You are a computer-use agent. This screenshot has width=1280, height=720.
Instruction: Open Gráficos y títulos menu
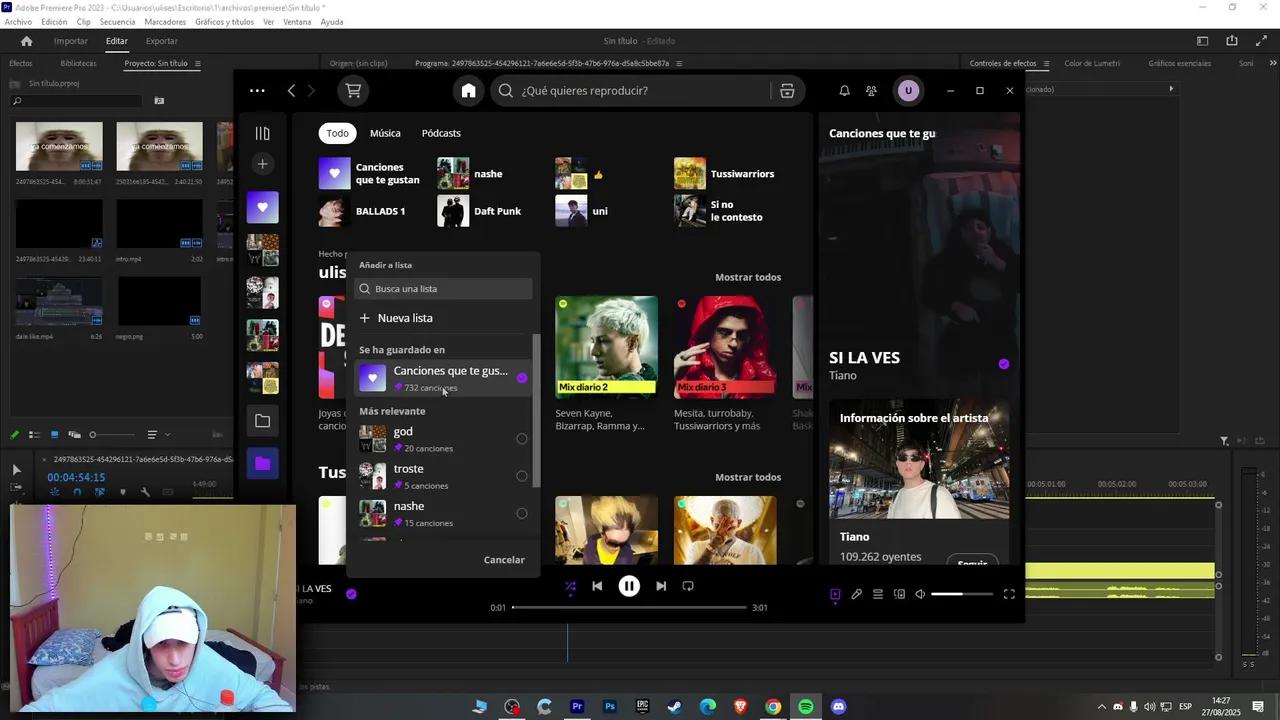224,22
